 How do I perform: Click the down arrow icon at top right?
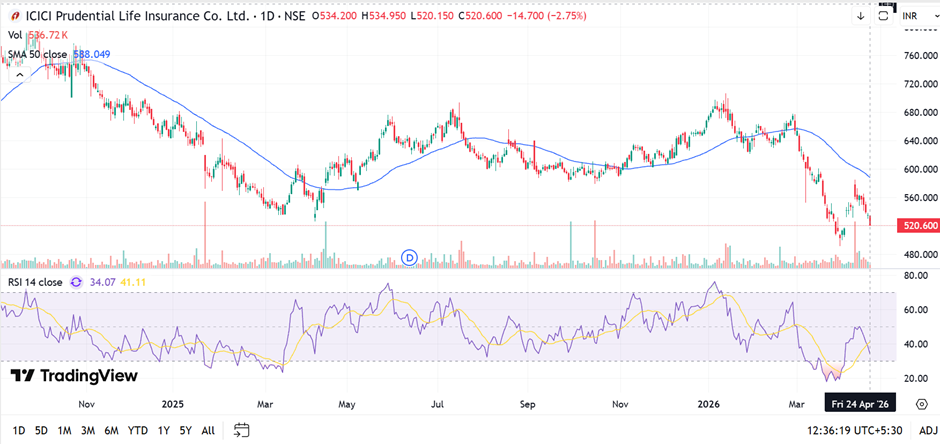point(860,15)
